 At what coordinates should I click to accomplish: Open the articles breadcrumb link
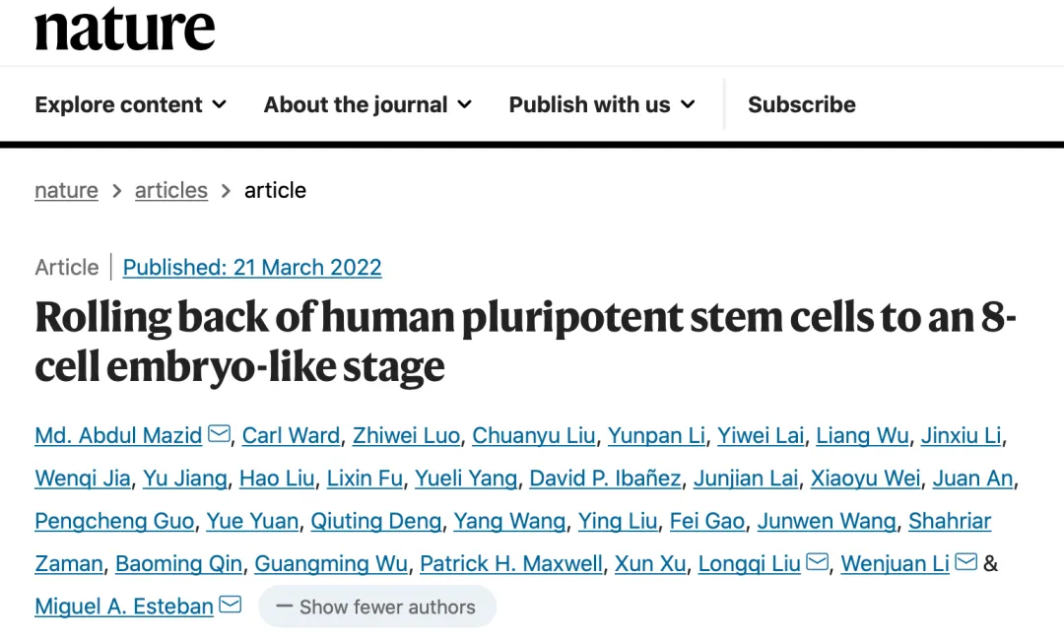pos(171,190)
